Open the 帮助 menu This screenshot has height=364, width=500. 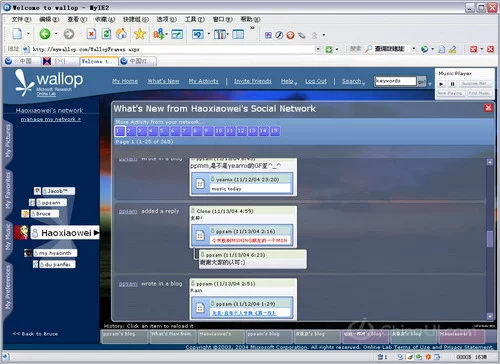pos(250,19)
